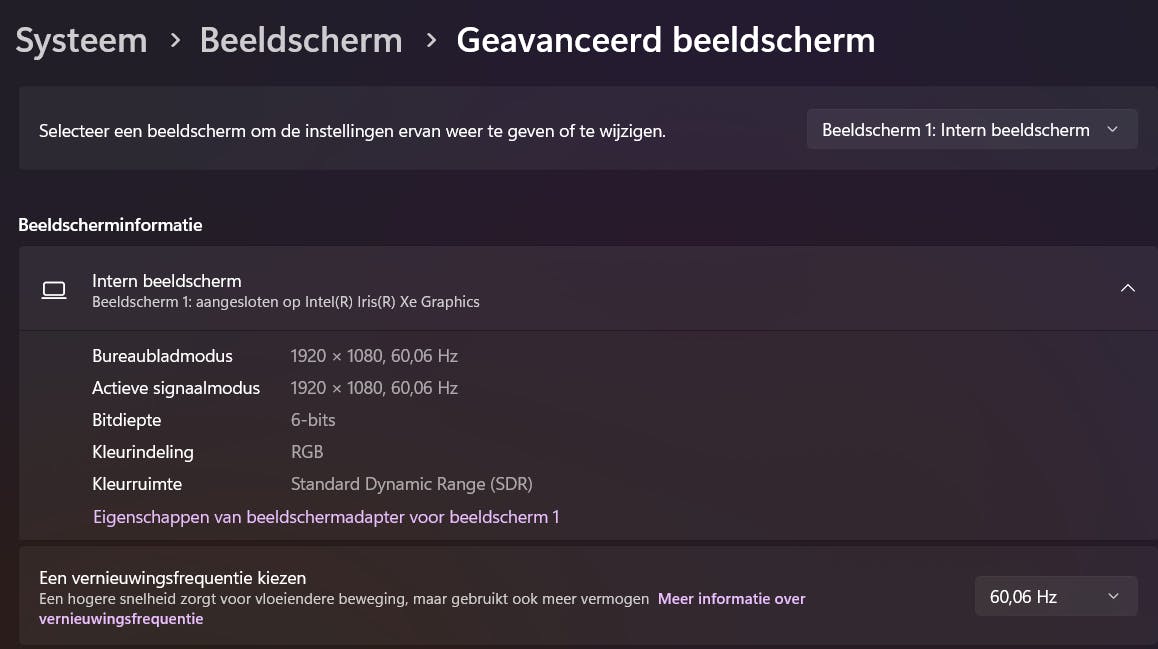Navigate to Beeldscherm breadcrumb level
1158x649 pixels.
[x=301, y=41]
